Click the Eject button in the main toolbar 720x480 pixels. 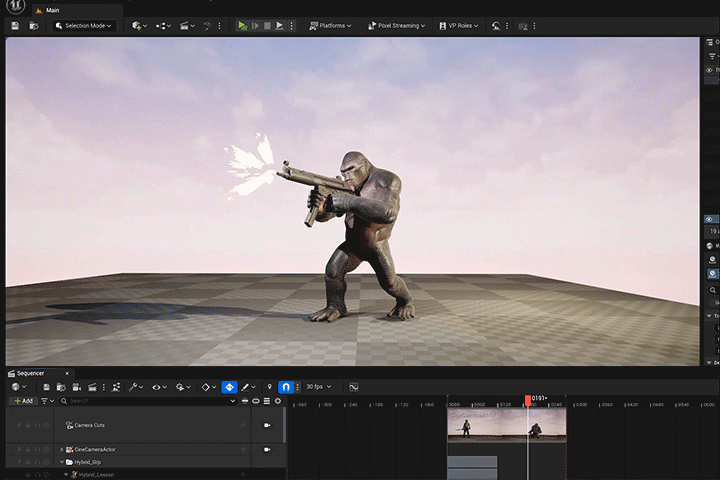(279, 26)
